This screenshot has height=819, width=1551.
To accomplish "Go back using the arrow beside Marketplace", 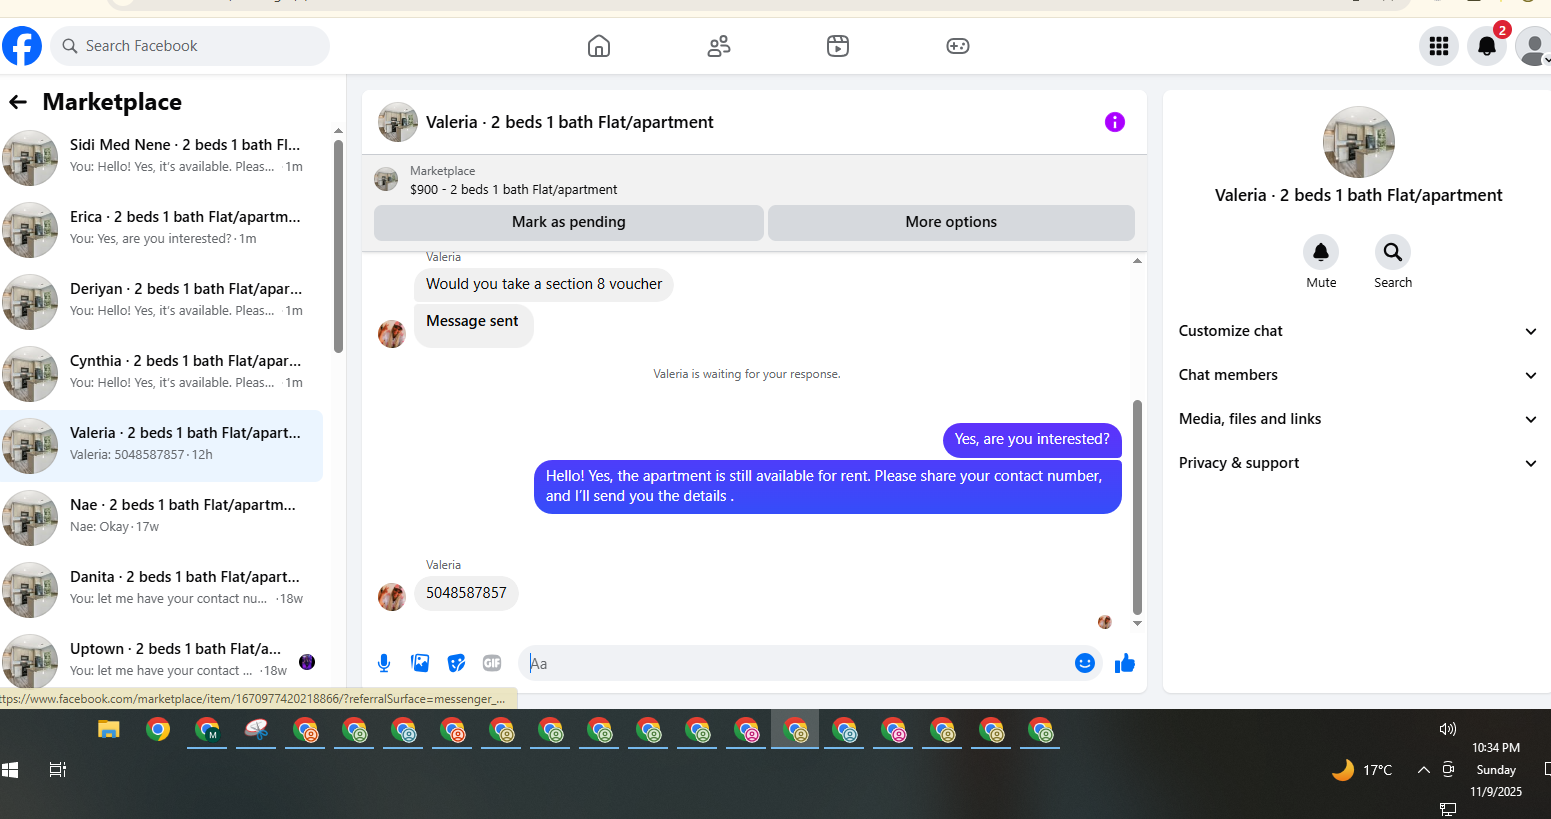I will pyautogui.click(x=18, y=102).
